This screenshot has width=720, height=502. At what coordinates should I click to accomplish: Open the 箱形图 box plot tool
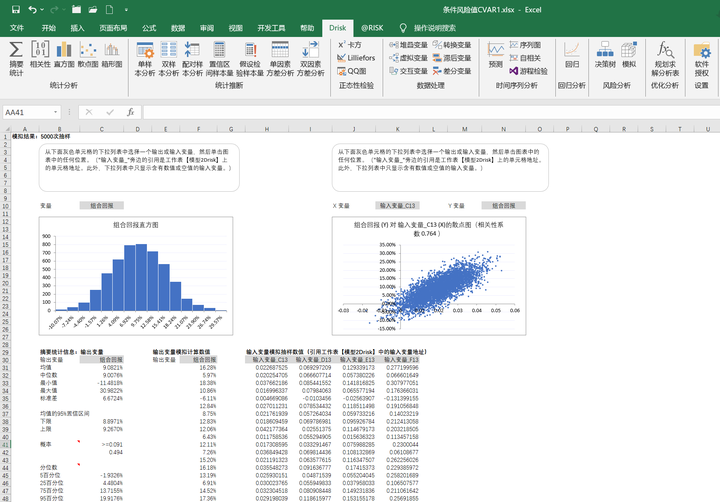pyautogui.click(x=112, y=54)
